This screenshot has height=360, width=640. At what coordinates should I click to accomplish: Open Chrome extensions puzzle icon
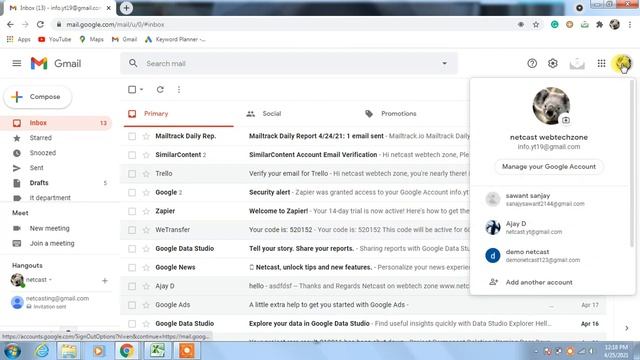(599, 24)
